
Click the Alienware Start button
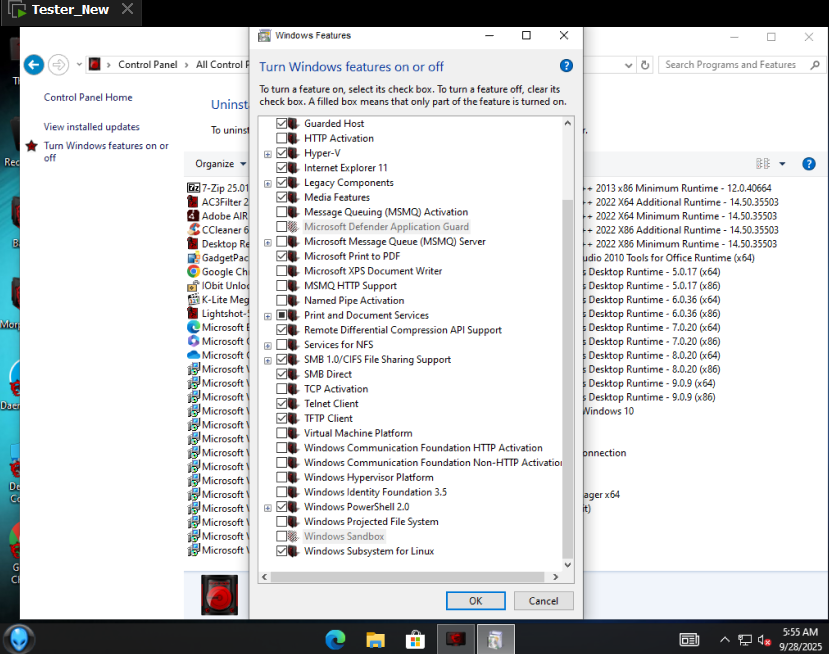[x=20, y=639]
